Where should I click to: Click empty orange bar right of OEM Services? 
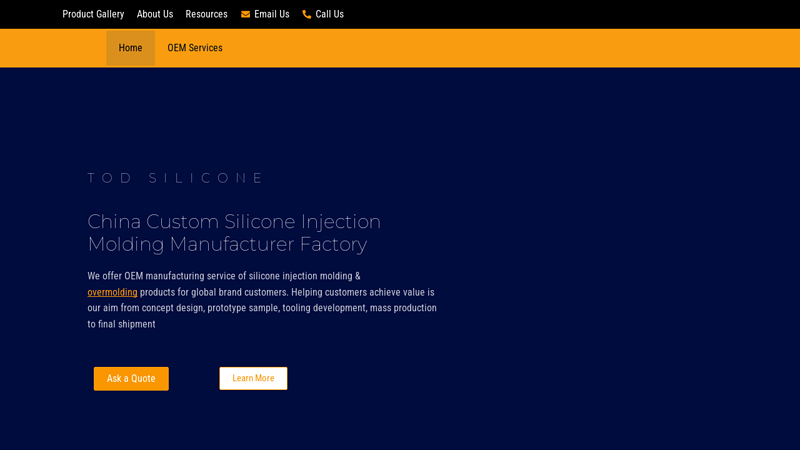coord(510,48)
